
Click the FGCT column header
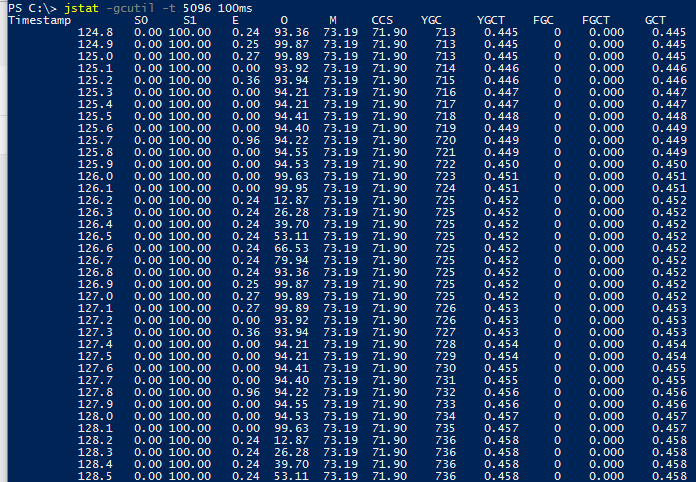point(596,20)
